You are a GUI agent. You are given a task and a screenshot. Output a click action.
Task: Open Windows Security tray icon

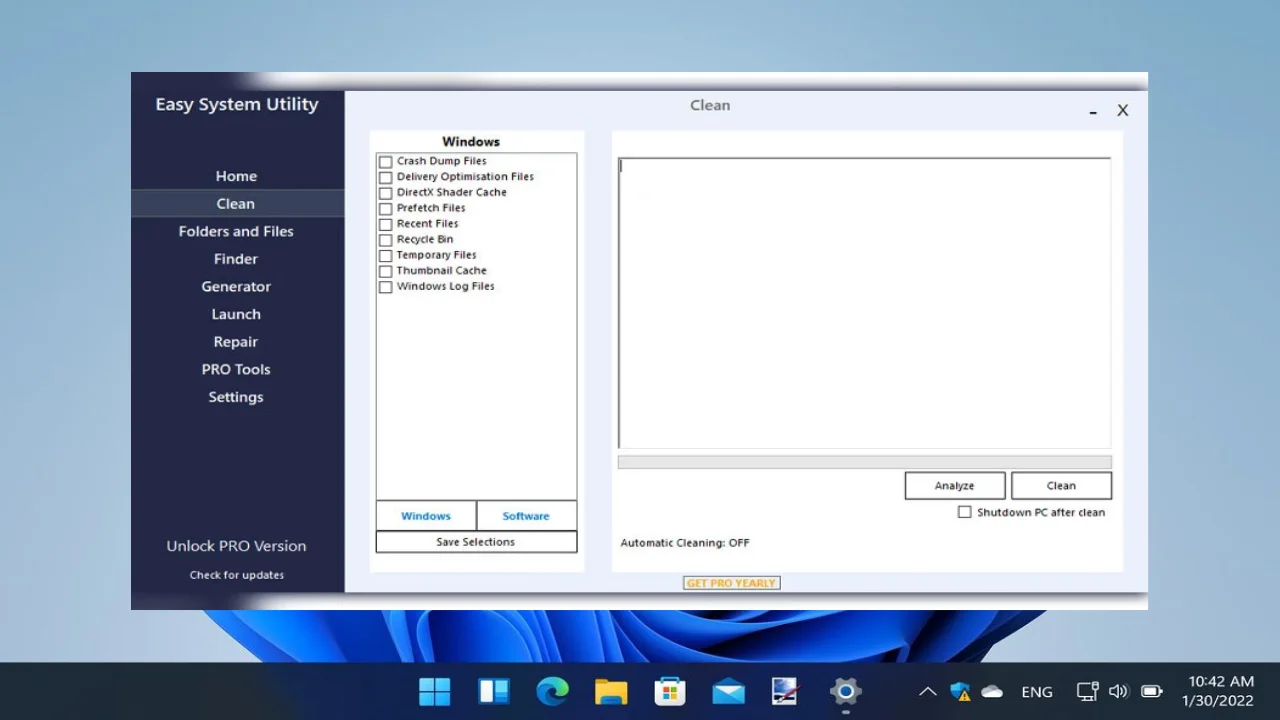(960, 691)
